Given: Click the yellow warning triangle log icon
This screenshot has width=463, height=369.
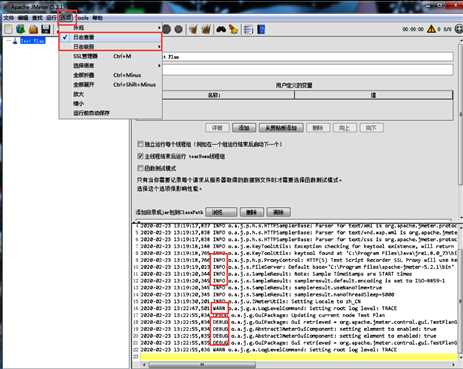Looking at the screenshot, I should 431,29.
